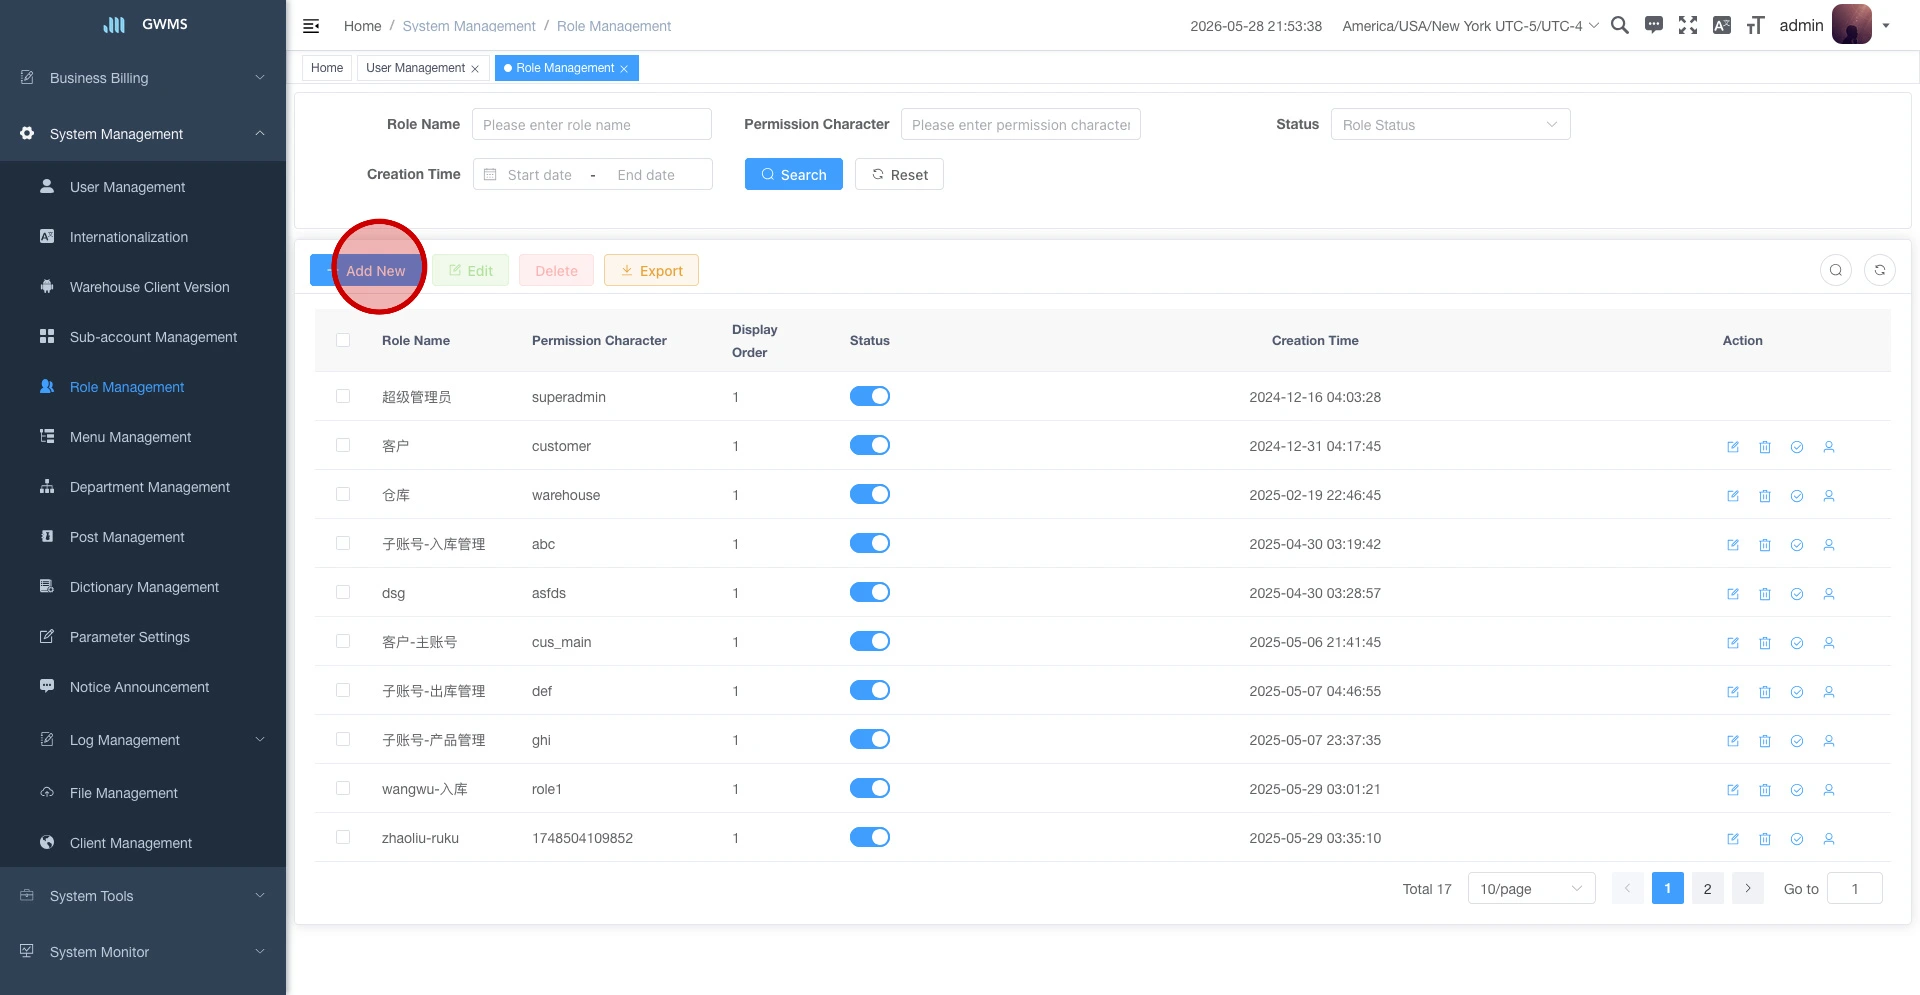Open the font size icon

(x=1755, y=25)
